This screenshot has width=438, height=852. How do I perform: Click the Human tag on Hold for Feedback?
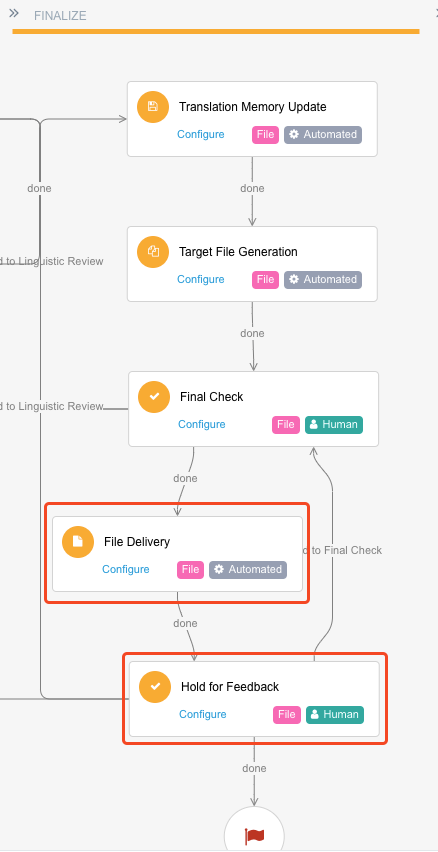click(335, 715)
